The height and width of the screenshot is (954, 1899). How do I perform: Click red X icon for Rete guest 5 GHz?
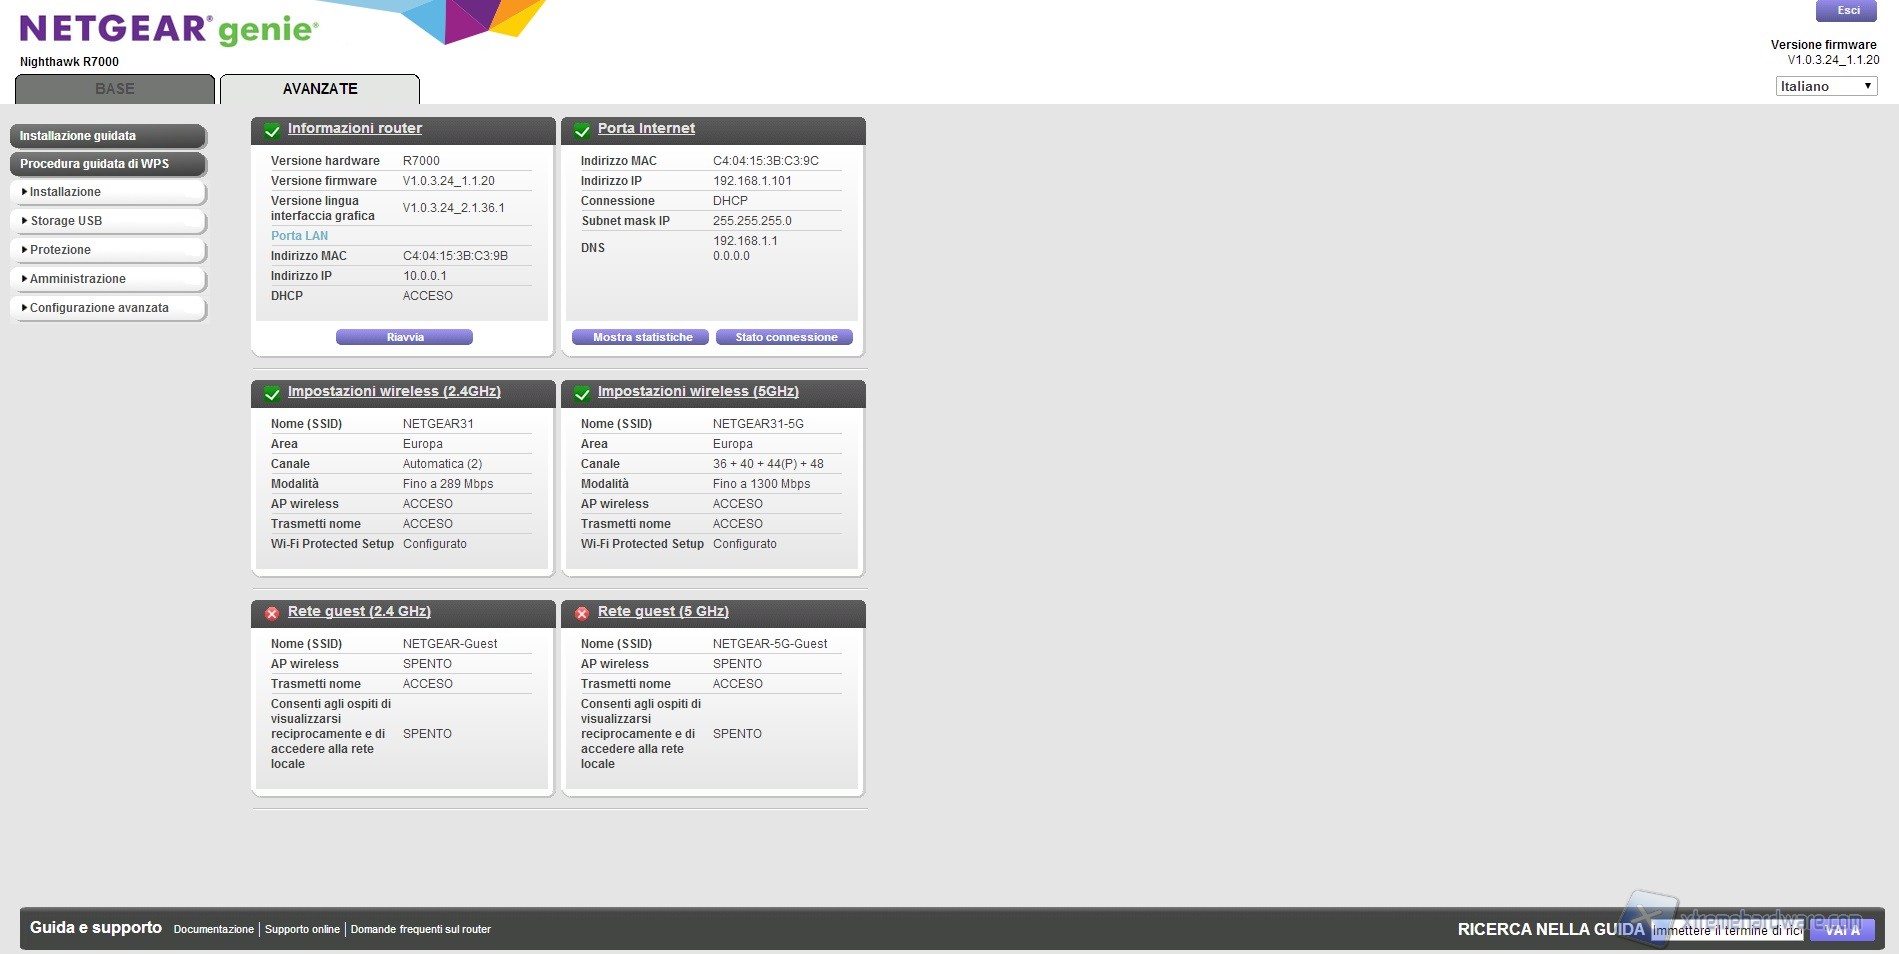[x=582, y=614]
